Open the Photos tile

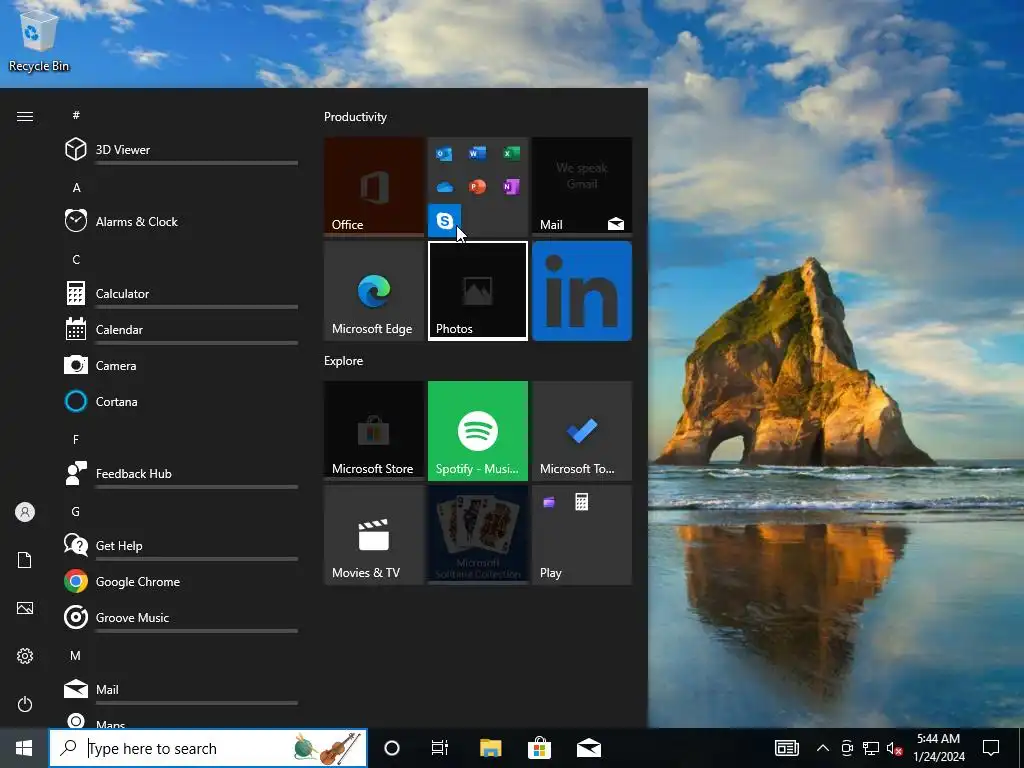coord(478,291)
